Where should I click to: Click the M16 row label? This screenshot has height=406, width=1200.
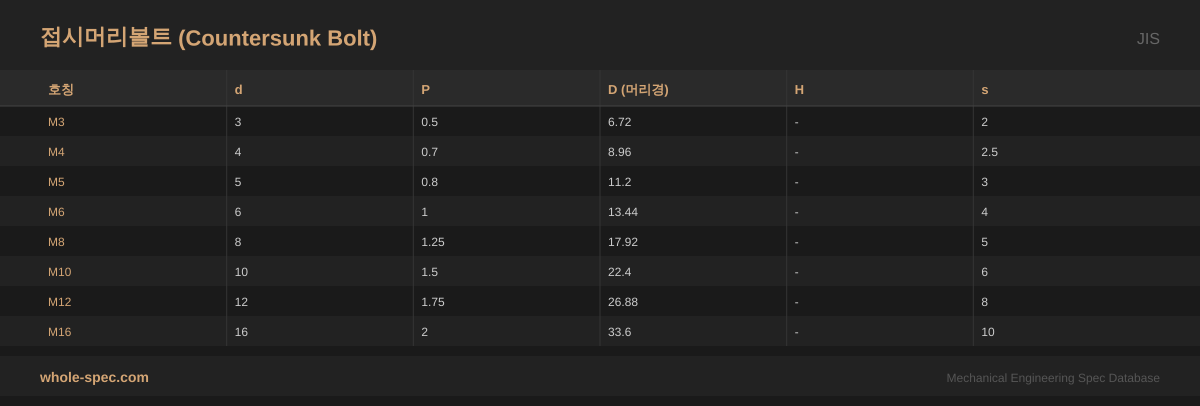point(59,332)
